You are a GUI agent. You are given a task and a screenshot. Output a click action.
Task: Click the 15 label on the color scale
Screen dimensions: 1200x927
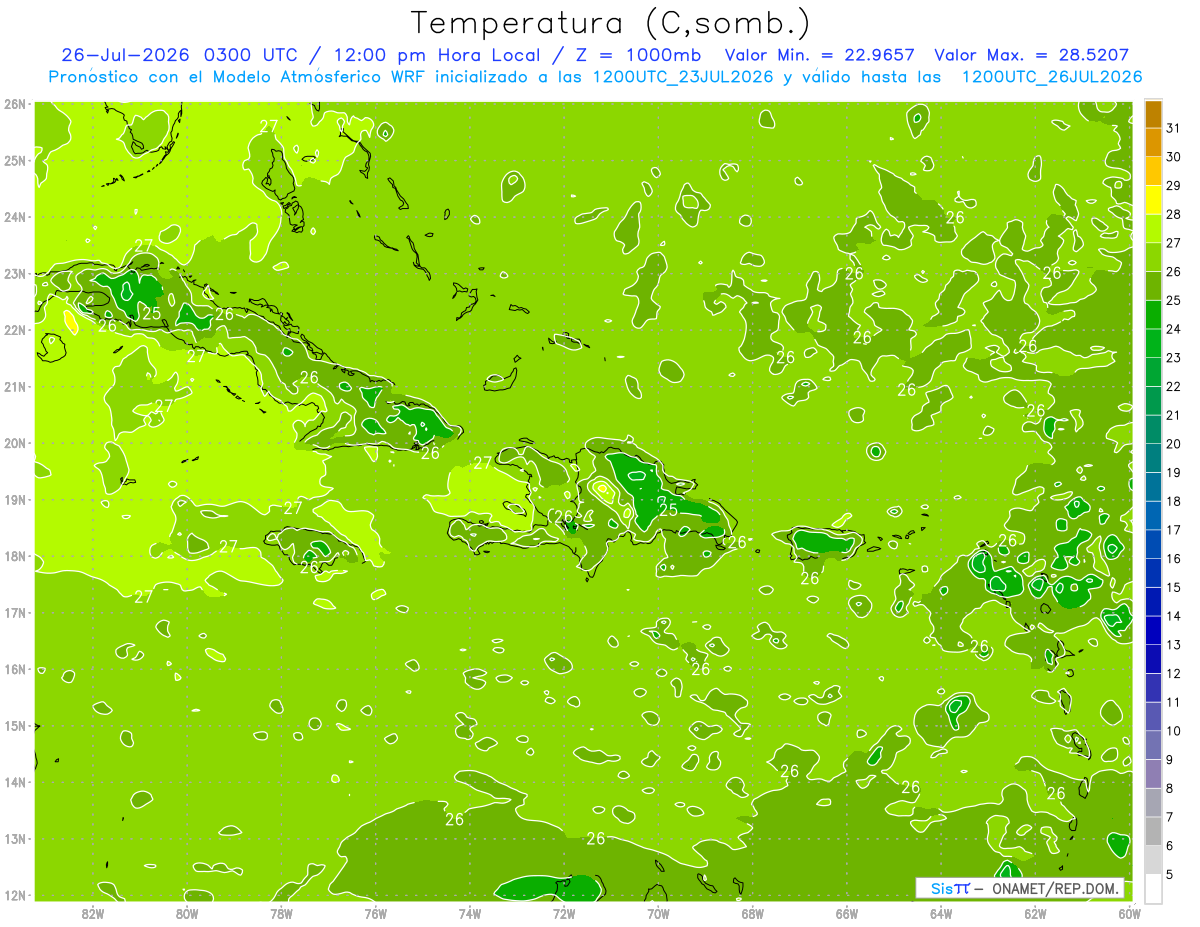click(1173, 587)
